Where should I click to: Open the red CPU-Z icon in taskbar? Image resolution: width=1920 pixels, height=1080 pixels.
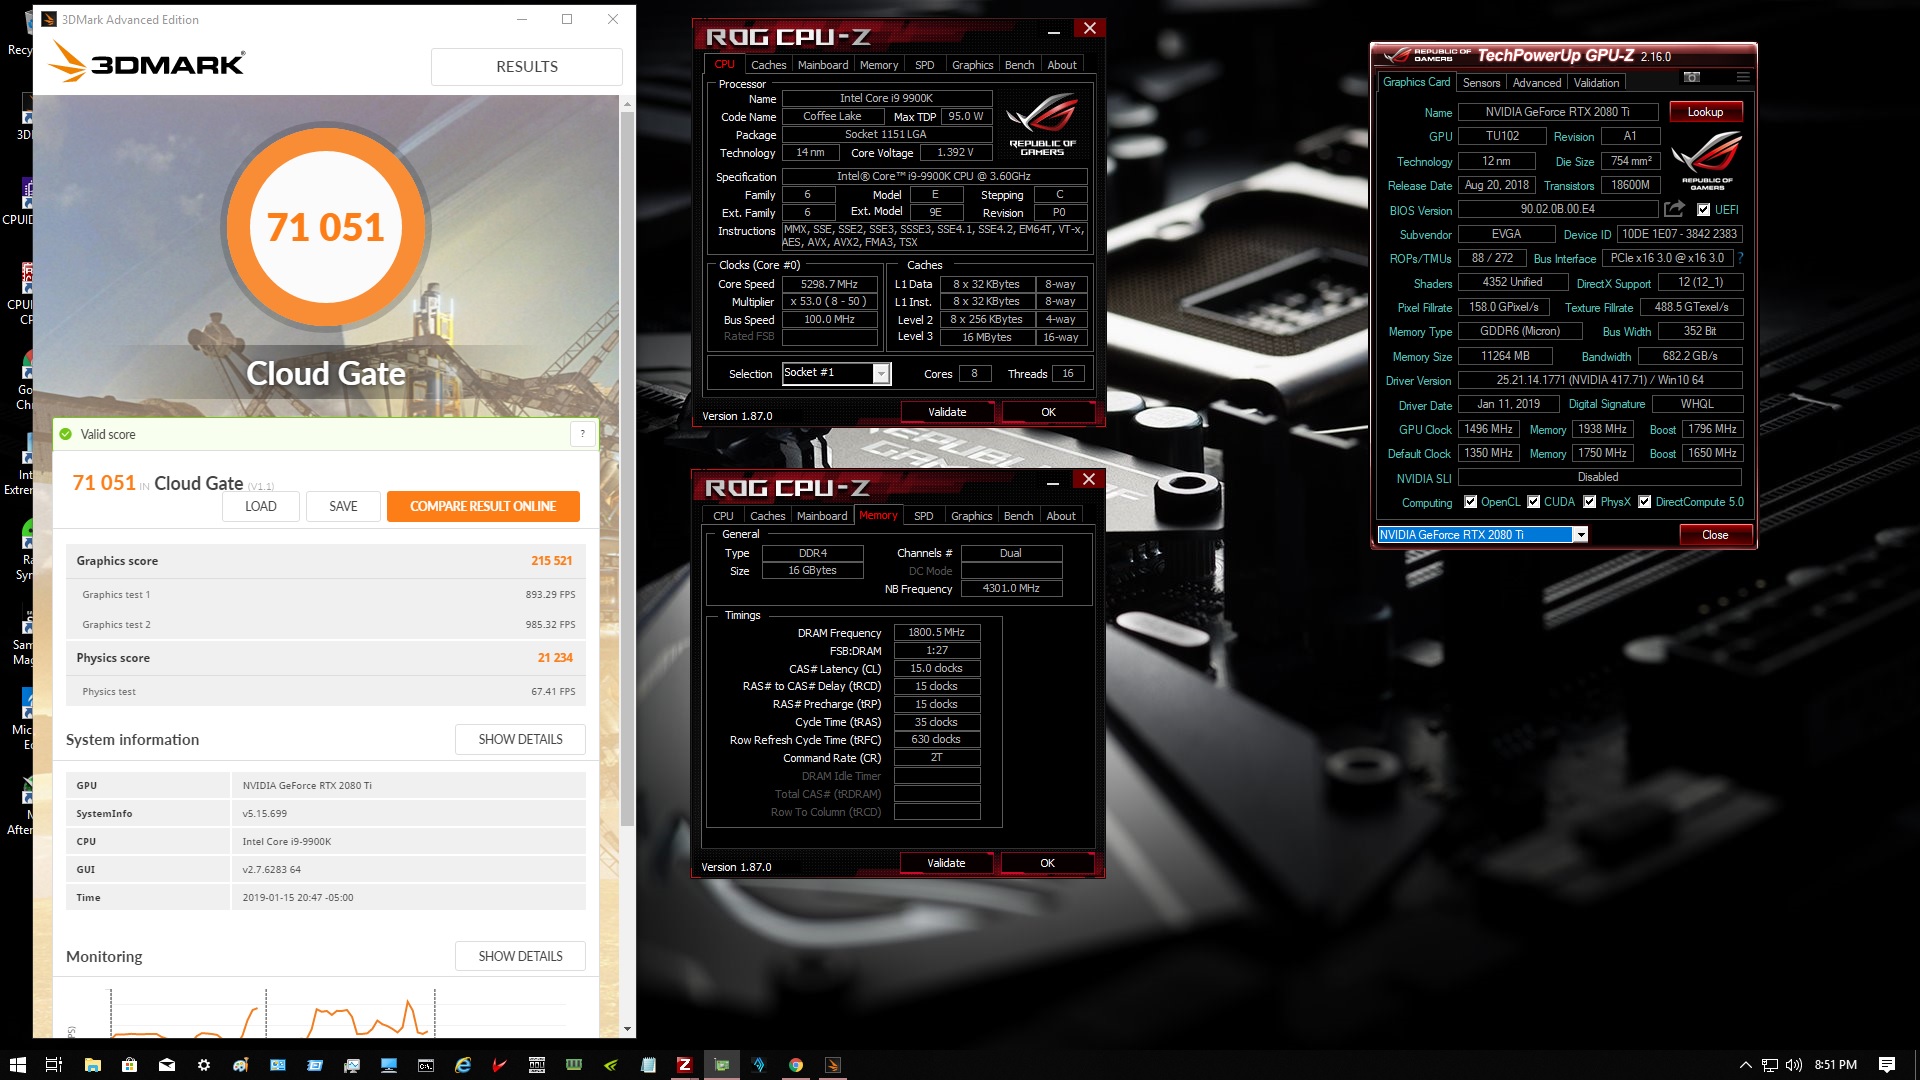tap(684, 1065)
